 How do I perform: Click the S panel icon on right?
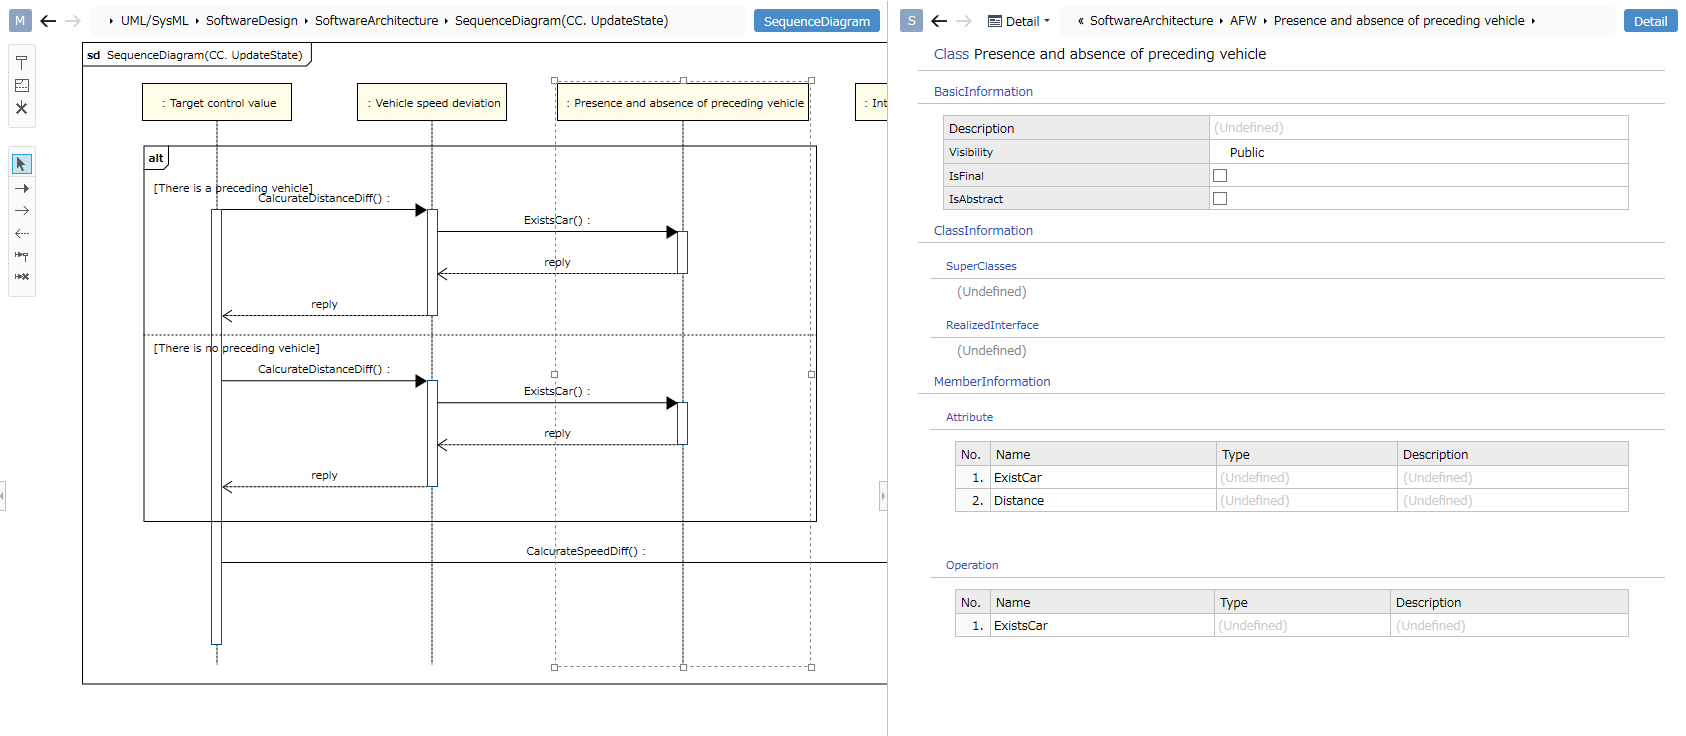click(911, 20)
